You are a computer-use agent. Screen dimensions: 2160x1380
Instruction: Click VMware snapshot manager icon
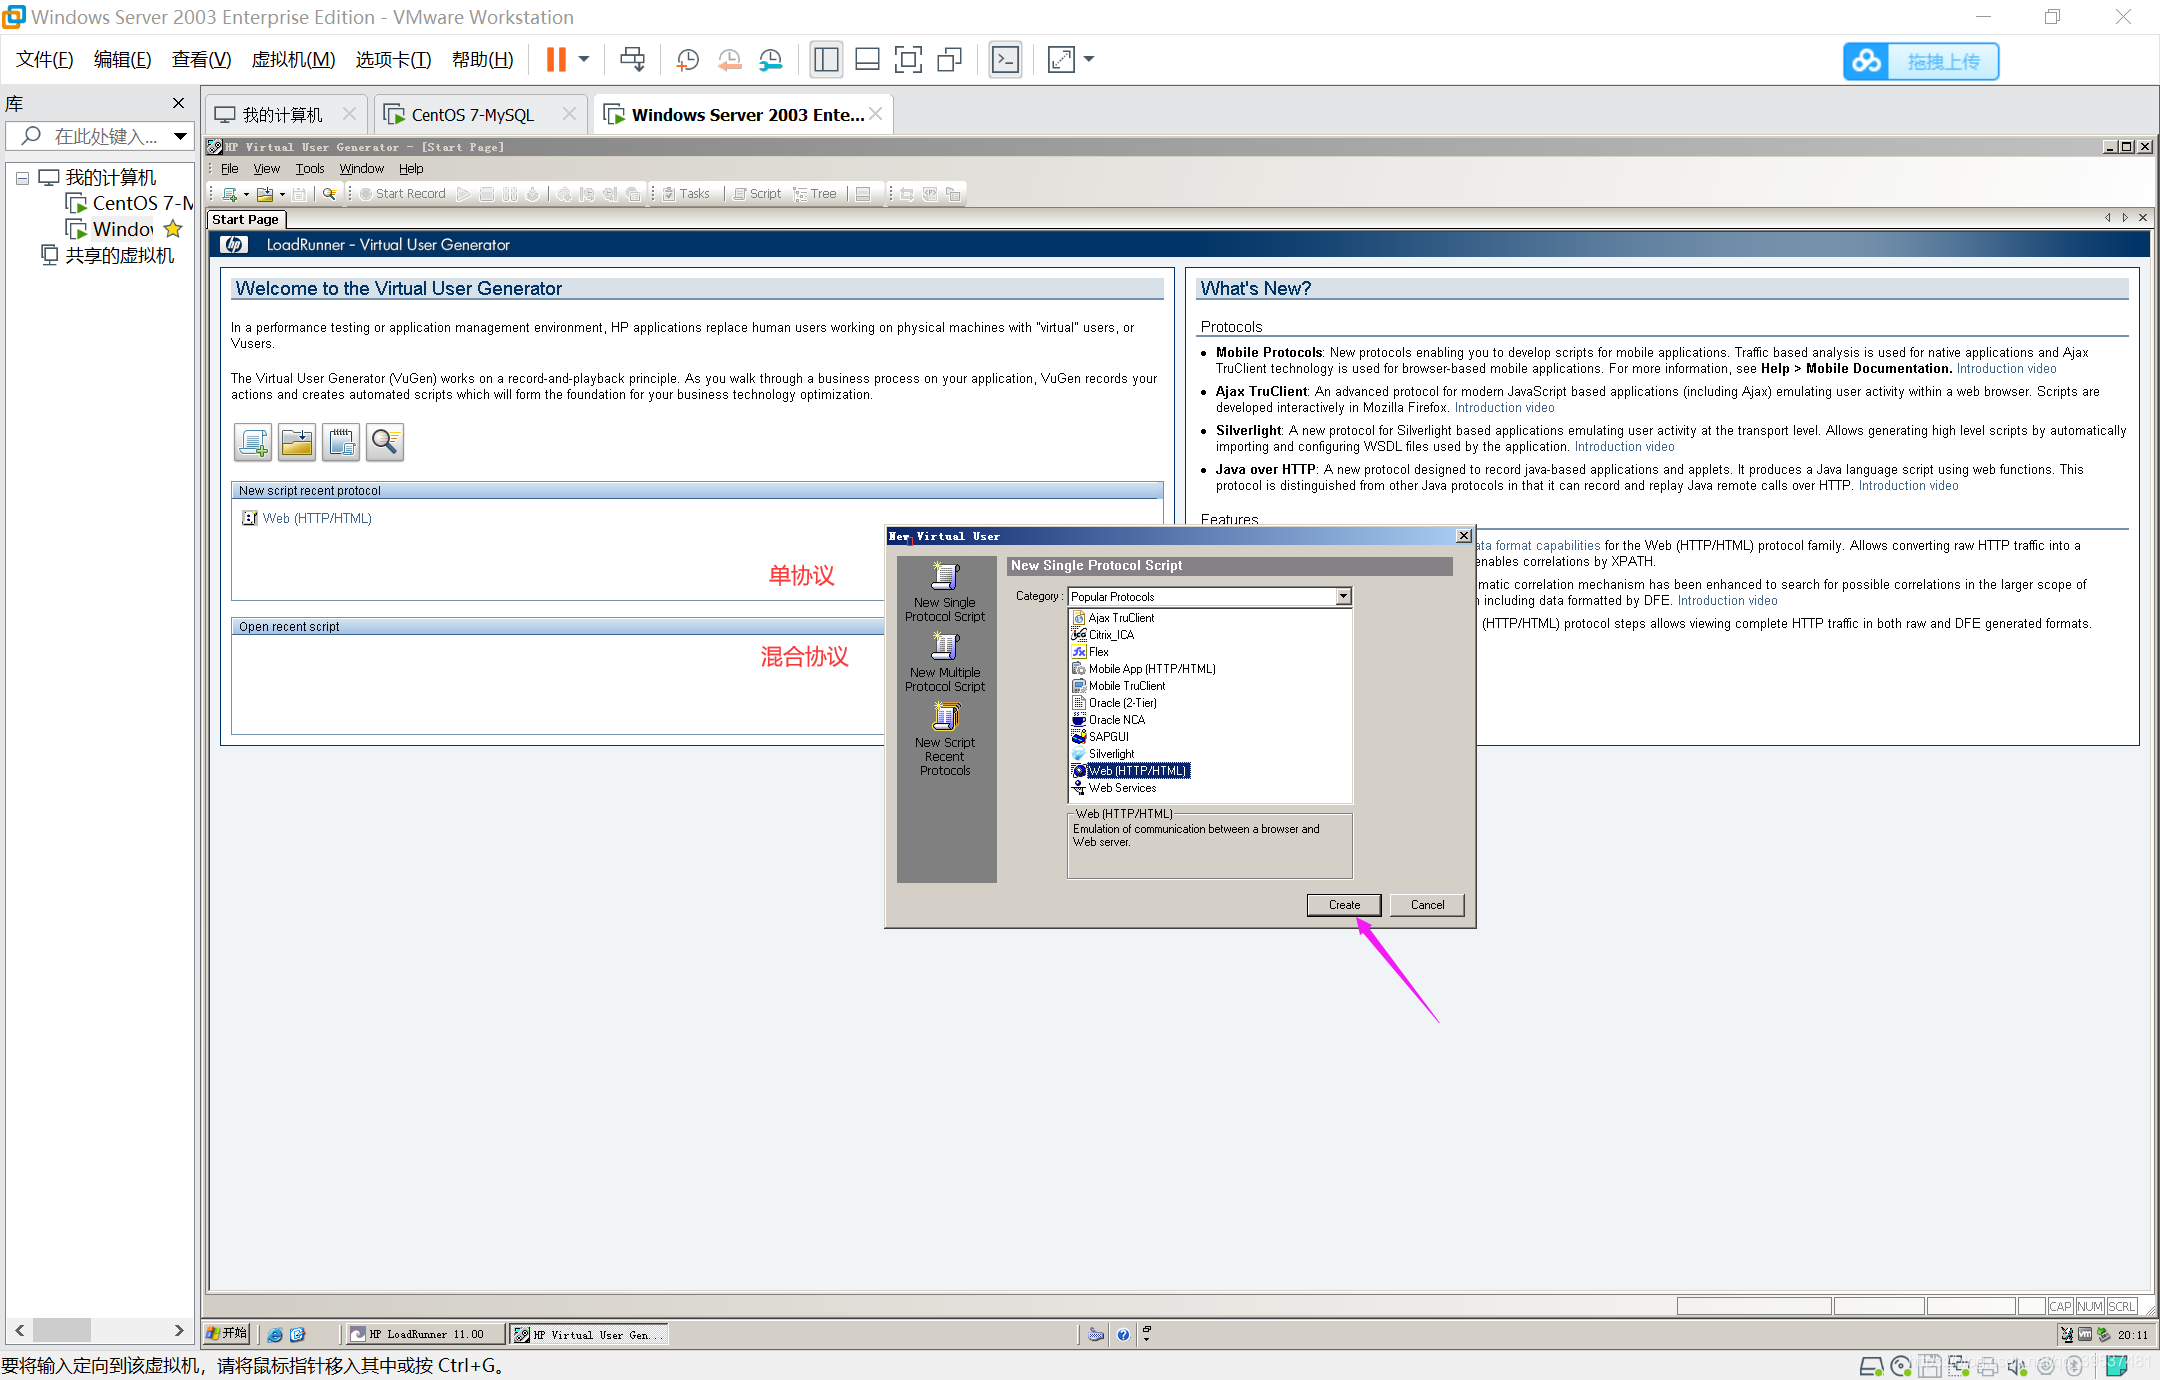pyautogui.click(x=770, y=60)
